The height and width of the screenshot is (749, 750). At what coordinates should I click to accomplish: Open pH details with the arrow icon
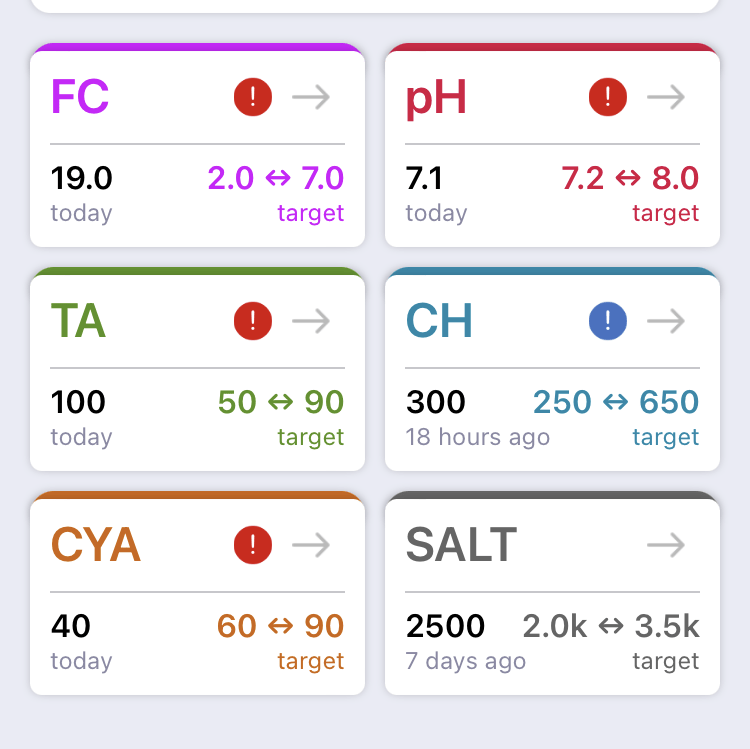[666, 97]
